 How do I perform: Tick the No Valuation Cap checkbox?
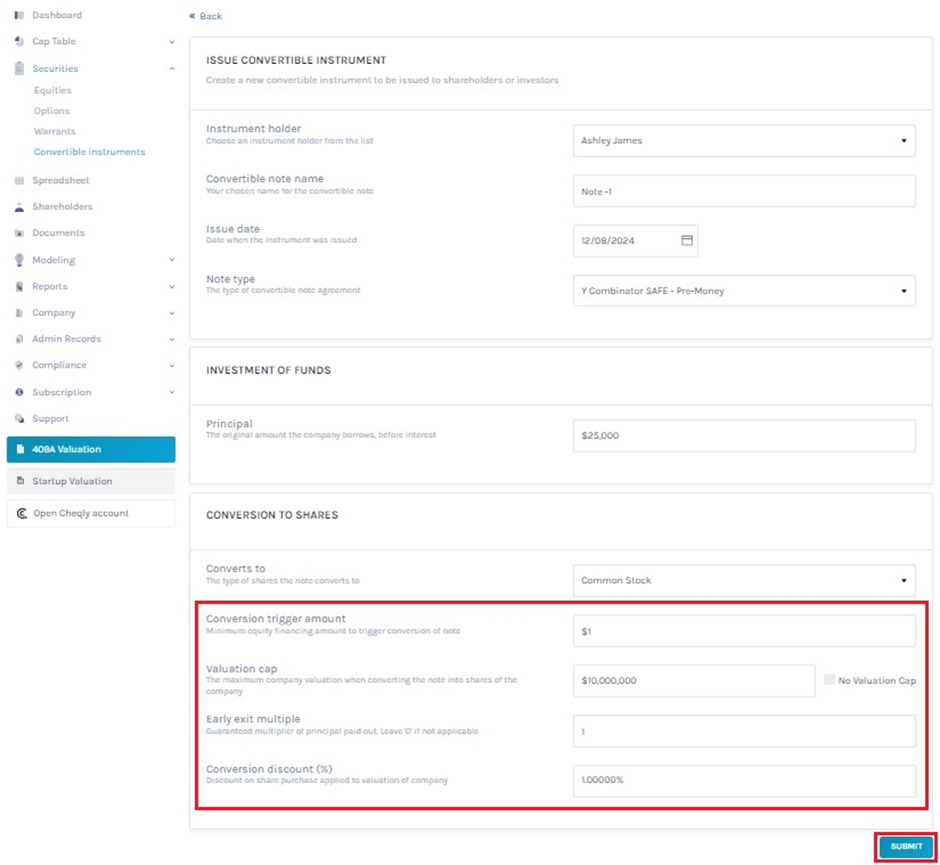point(829,680)
